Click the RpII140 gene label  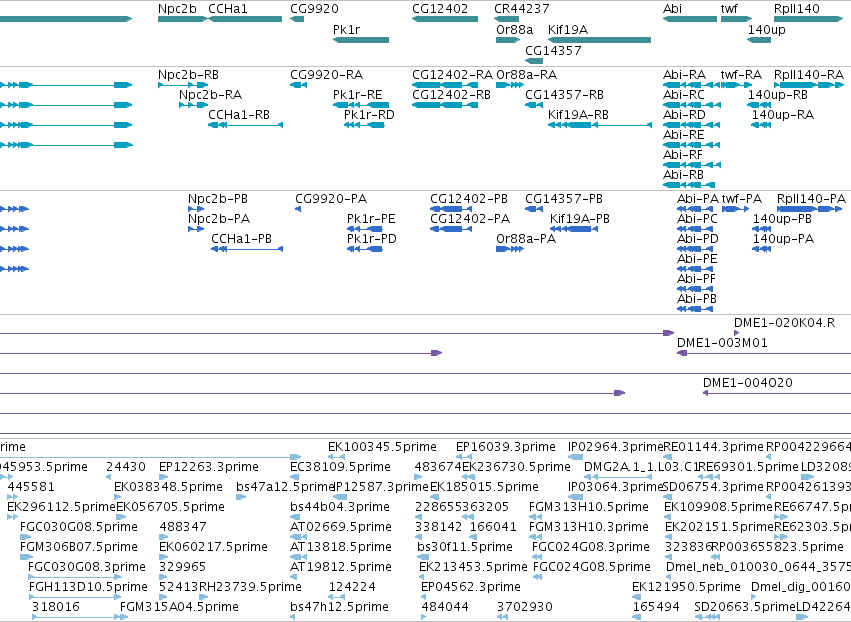(x=797, y=9)
